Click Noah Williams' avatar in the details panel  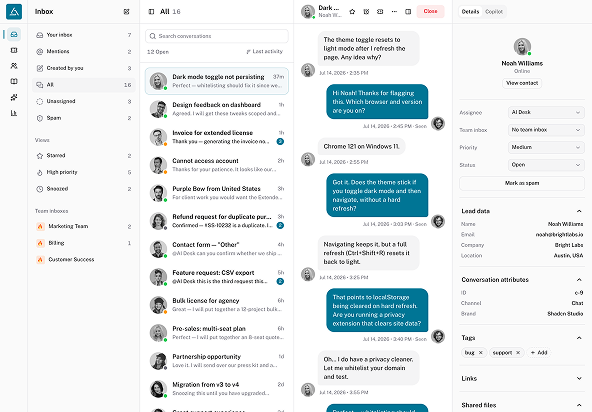click(x=522, y=47)
